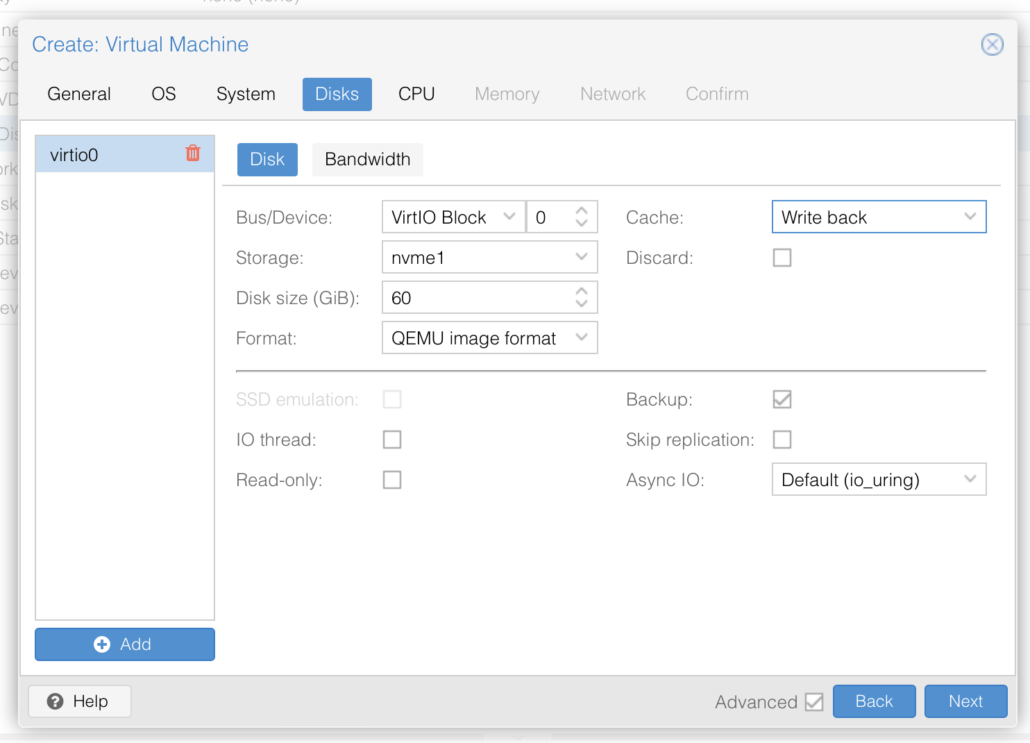Close the Create Virtual Machine dialog
The height and width of the screenshot is (743, 1030).
click(x=991, y=45)
